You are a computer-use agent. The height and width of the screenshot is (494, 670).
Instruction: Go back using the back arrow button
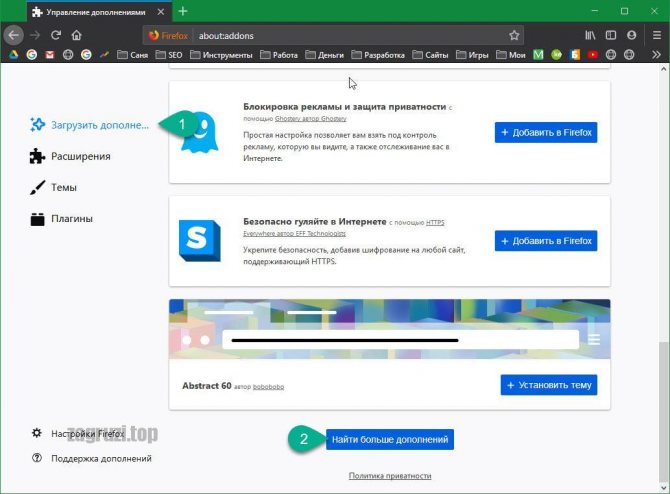pyautogui.click(x=14, y=35)
